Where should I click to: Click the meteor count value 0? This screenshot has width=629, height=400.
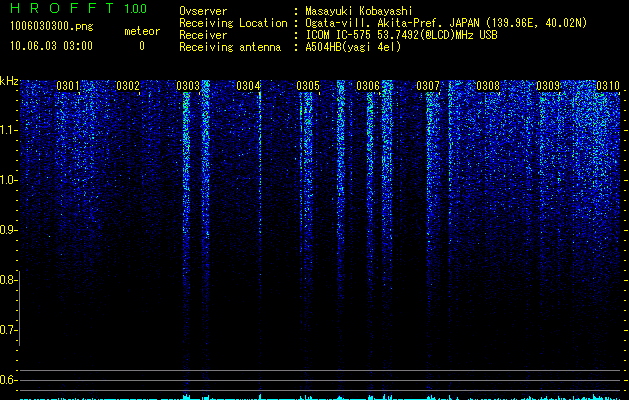coord(142,46)
